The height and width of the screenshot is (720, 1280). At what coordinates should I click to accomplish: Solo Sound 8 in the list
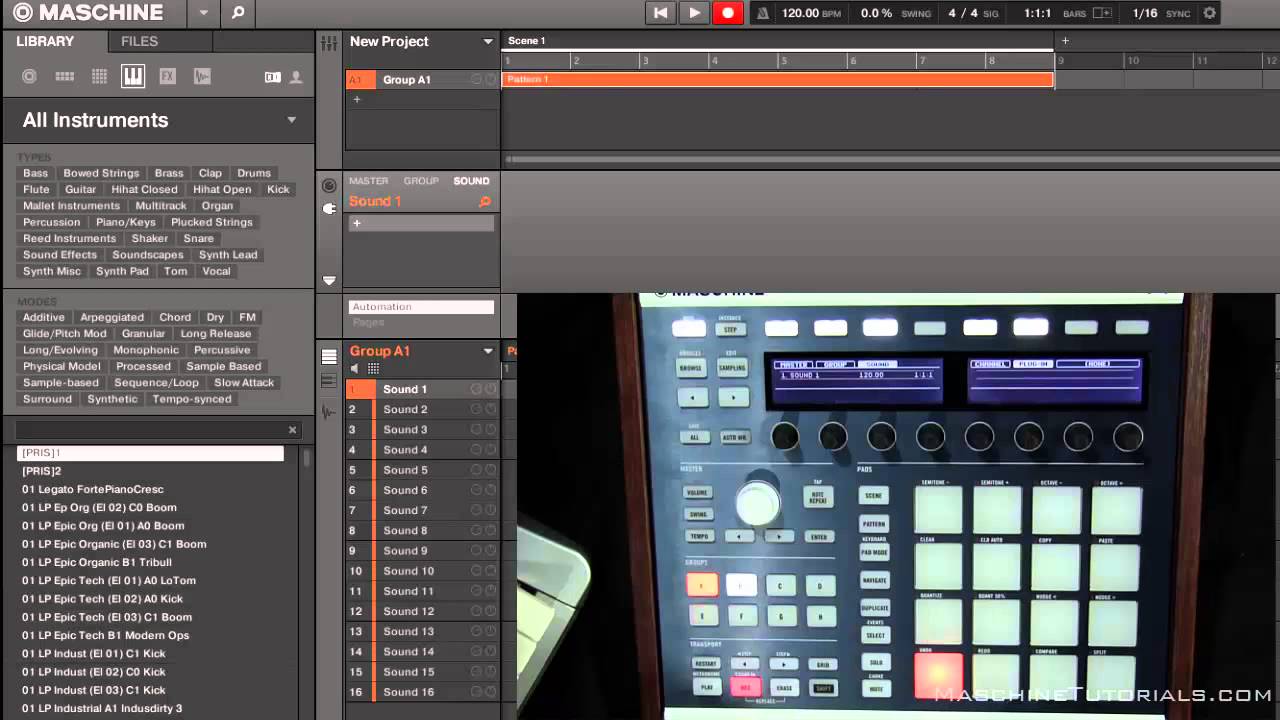pos(476,530)
